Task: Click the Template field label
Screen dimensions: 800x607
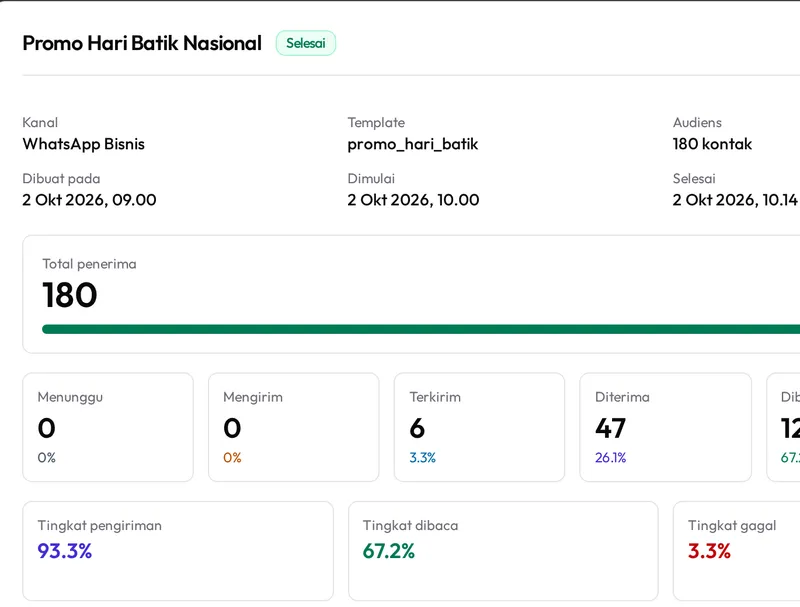Action: coord(376,122)
